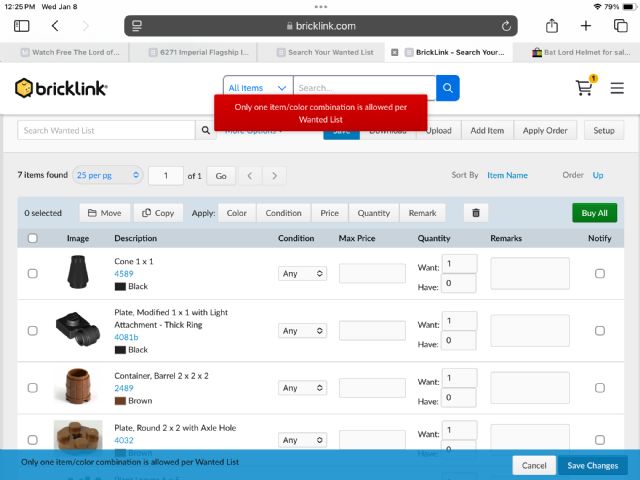Image resolution: width=640 pixels, height=480 pixels.
Task: Click the trash delete icon
Action: pos(476,213)
